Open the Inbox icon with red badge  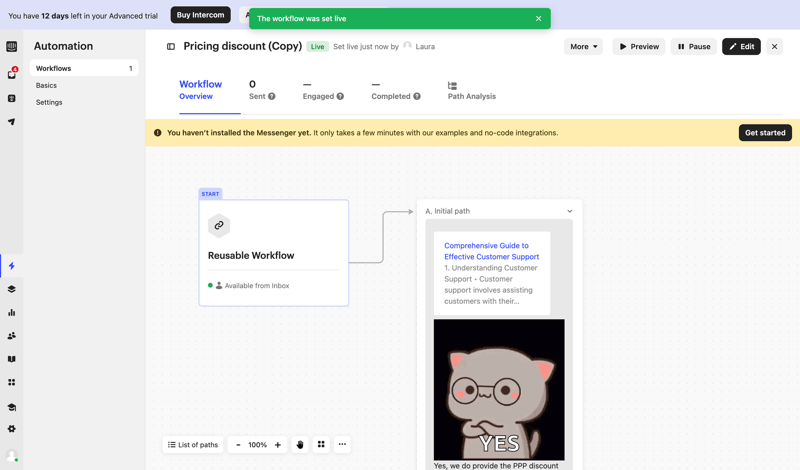(12, 73)
